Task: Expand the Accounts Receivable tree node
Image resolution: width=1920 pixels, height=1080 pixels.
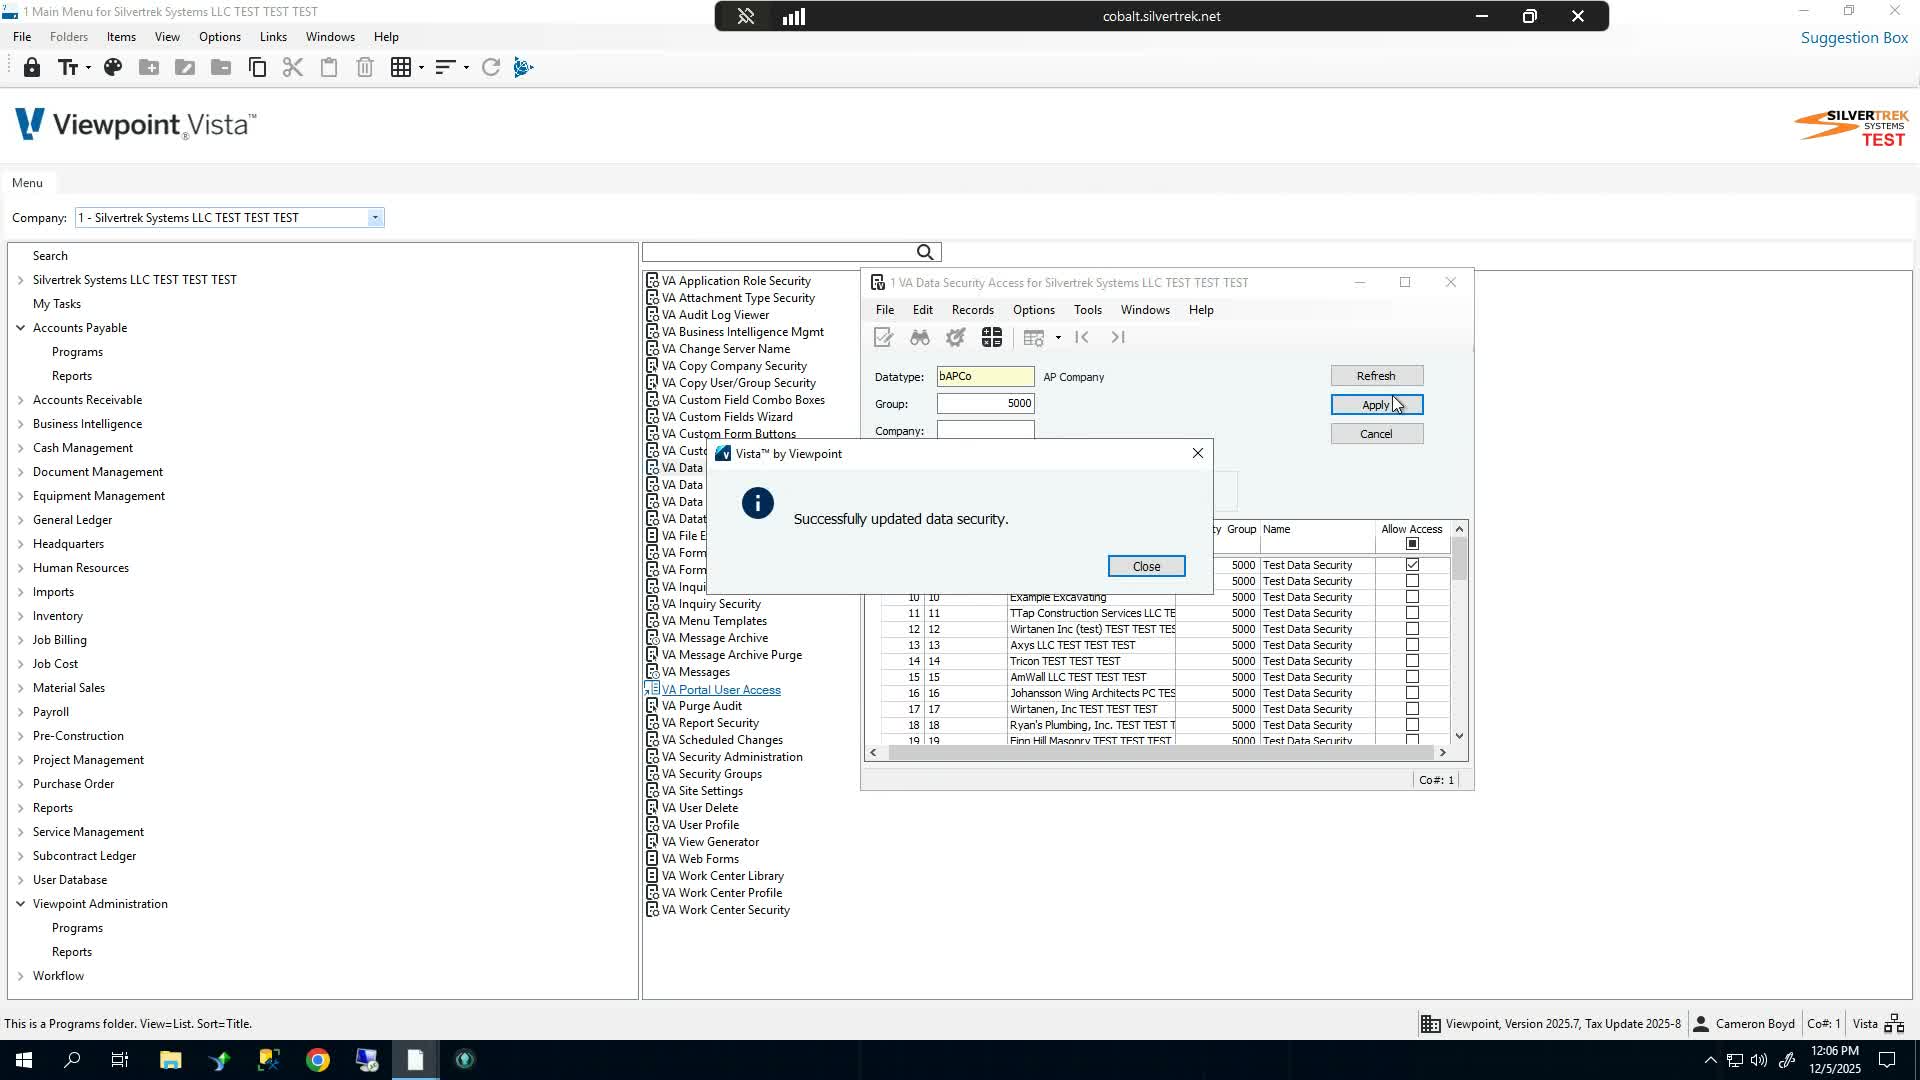Action: (x=20, y=400)
